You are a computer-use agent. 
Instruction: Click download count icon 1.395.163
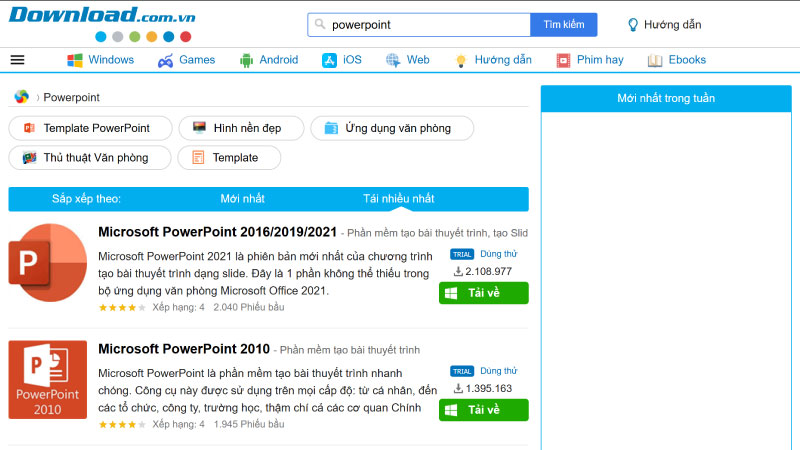point(458,388)
